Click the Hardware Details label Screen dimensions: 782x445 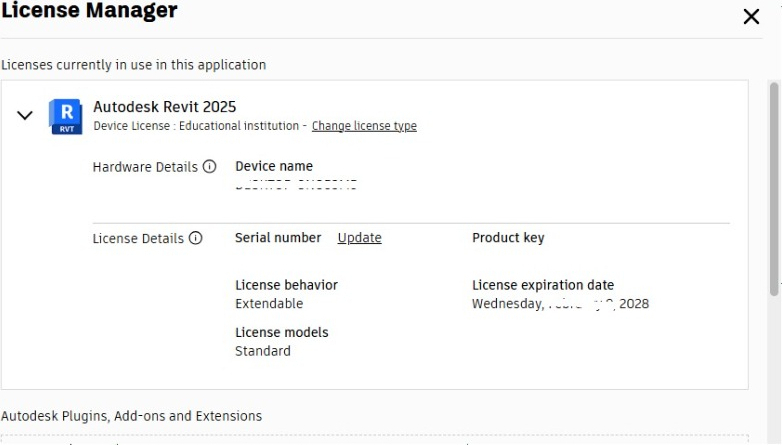tap(145, 167)
